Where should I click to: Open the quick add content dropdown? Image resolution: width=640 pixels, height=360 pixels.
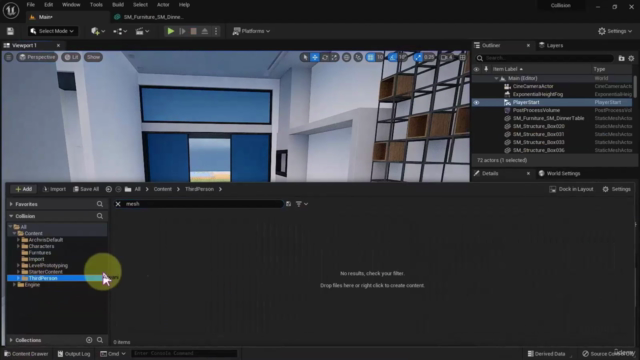98,31
